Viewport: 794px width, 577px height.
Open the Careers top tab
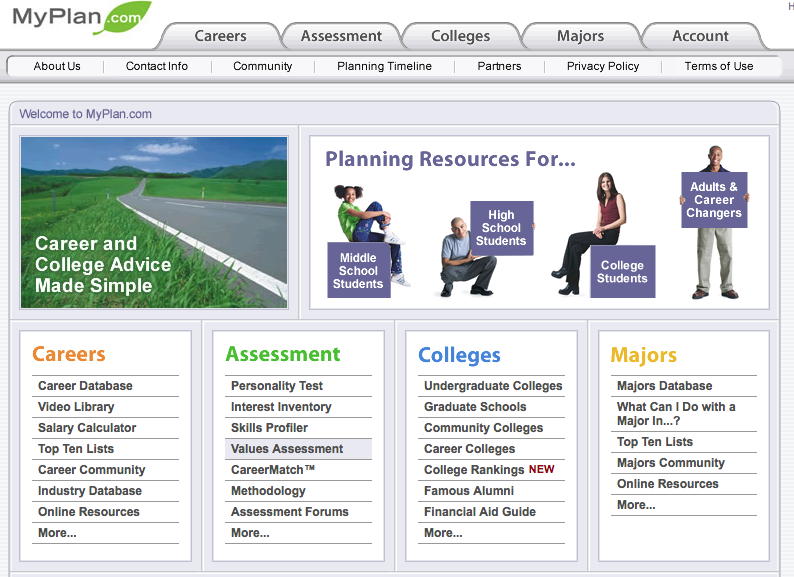220,36
